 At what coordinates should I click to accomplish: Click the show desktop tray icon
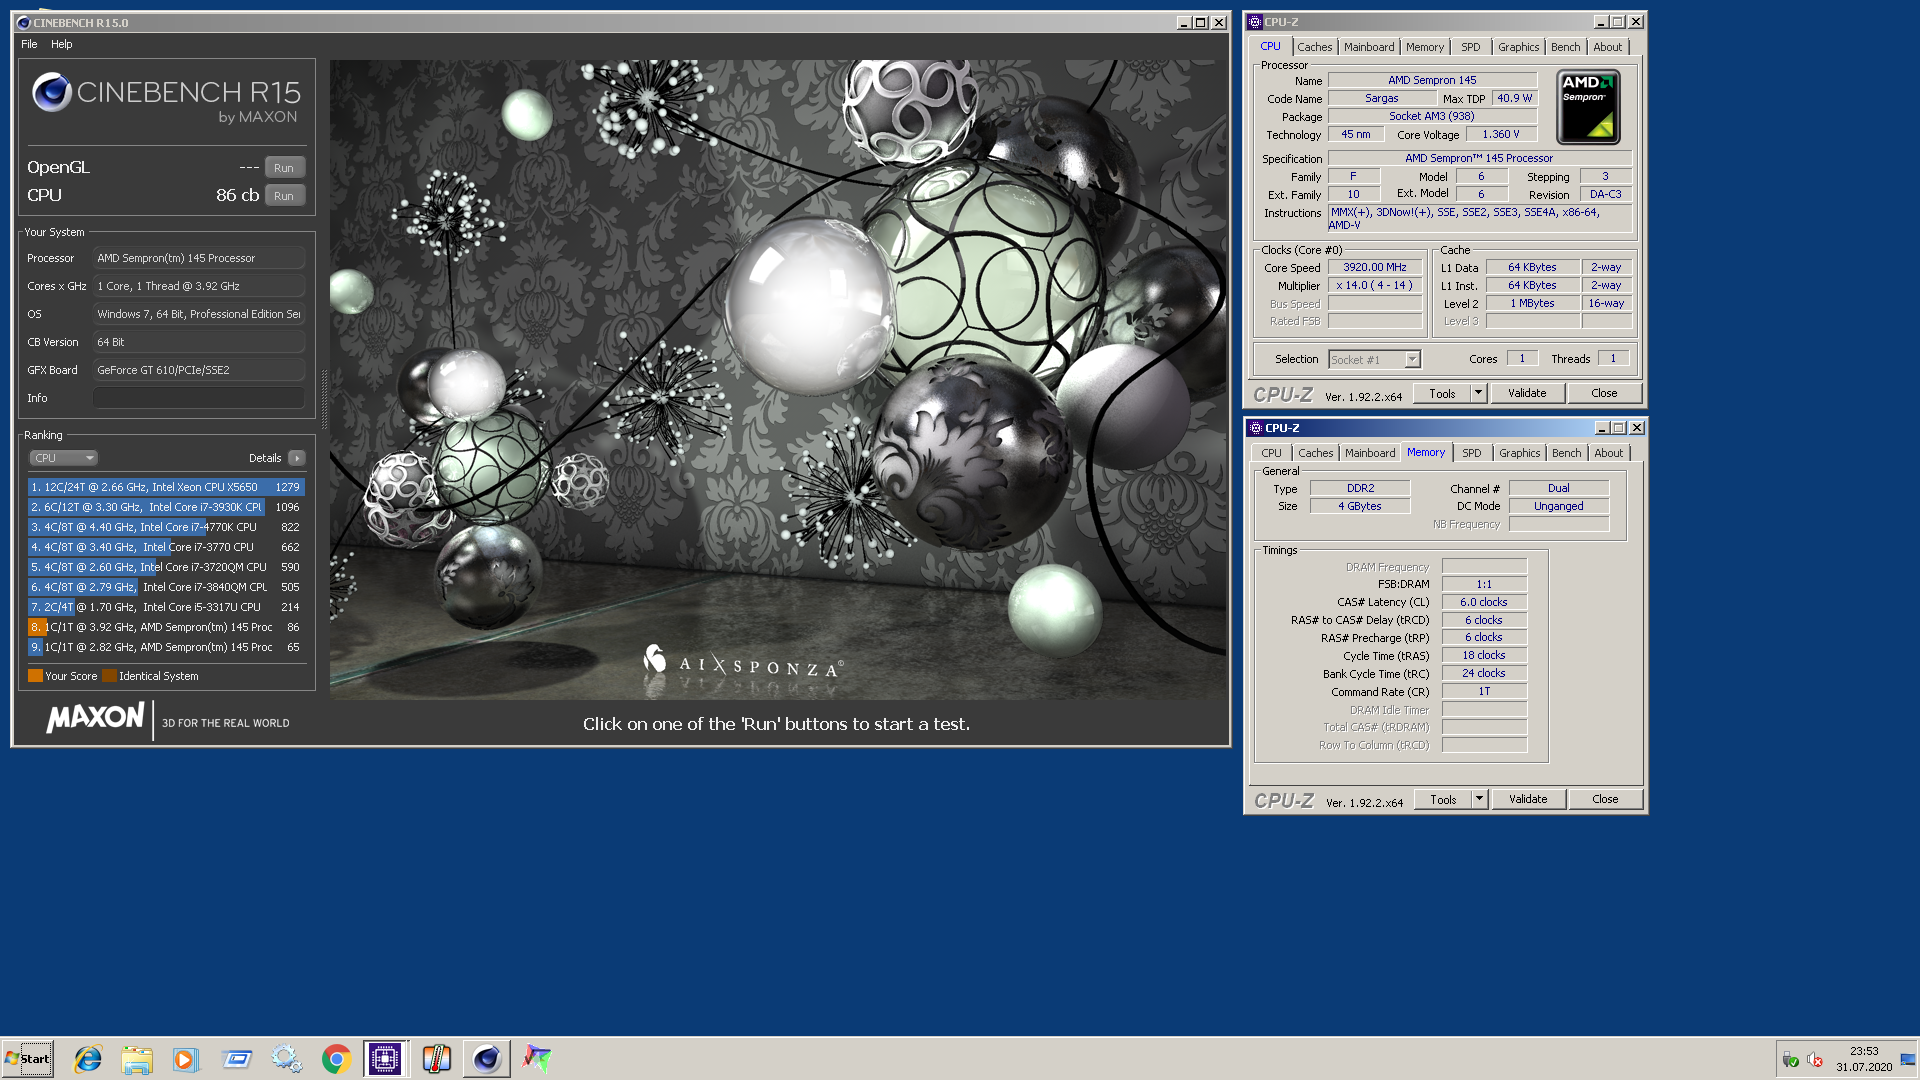point(1908,1059)
